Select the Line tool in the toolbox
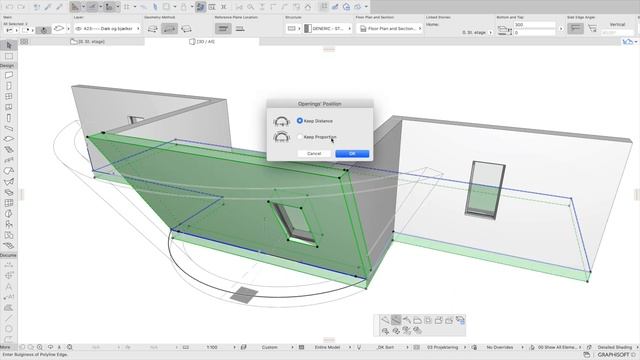Viewport: 640px width, 360px height. click(9, 318)
